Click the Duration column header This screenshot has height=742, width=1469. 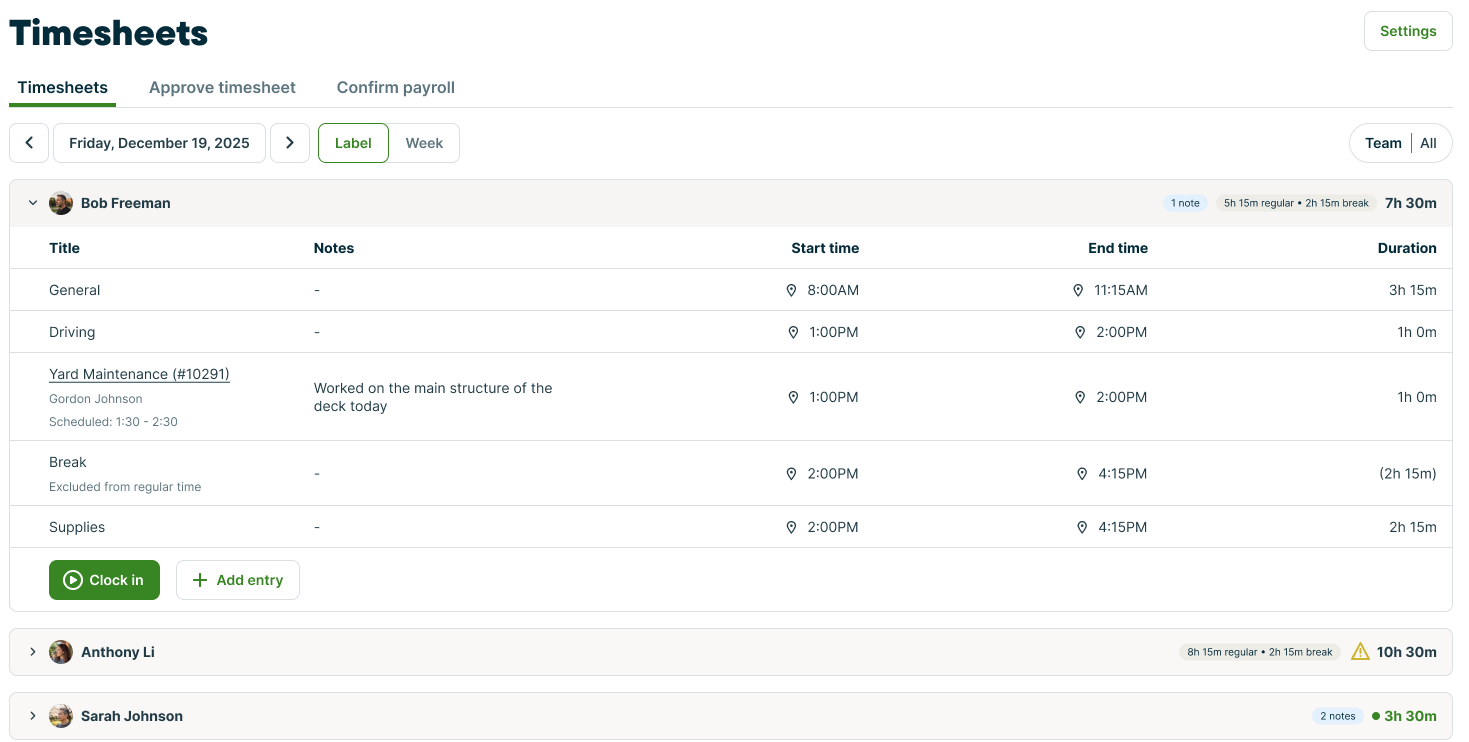[x=1407, y=249]
